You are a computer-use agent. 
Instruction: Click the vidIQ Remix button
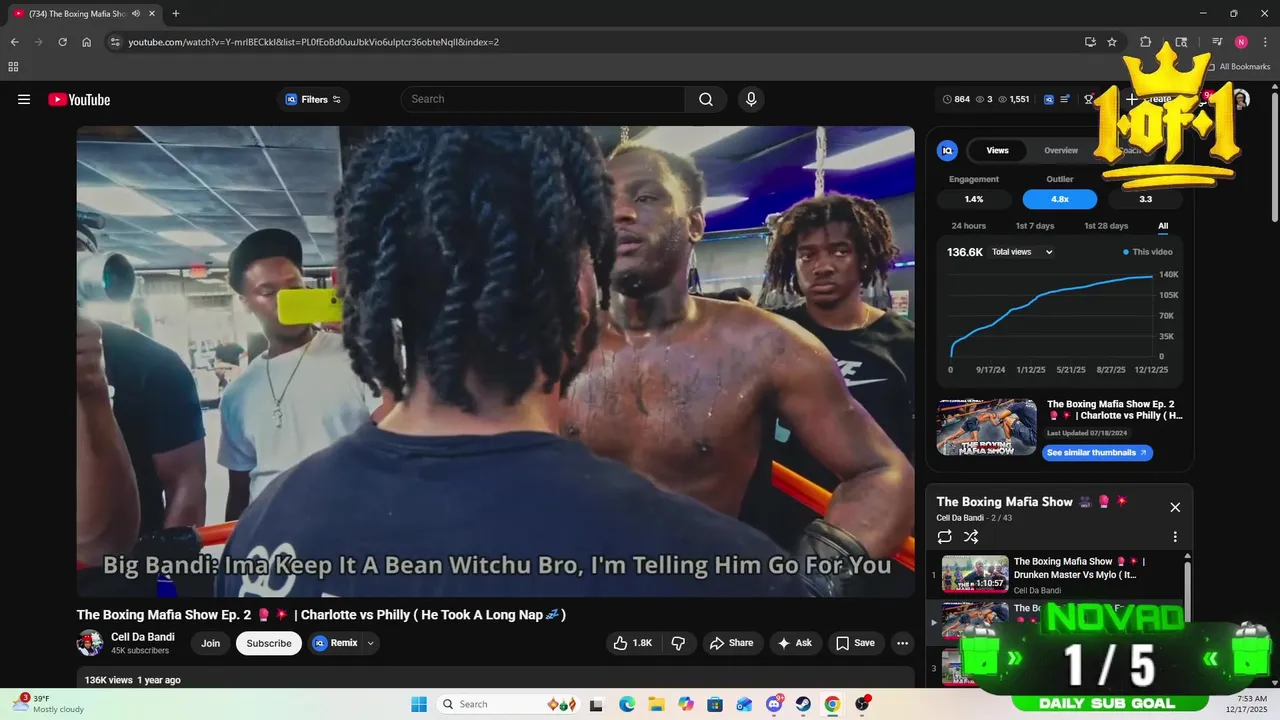tap(335, 643)
